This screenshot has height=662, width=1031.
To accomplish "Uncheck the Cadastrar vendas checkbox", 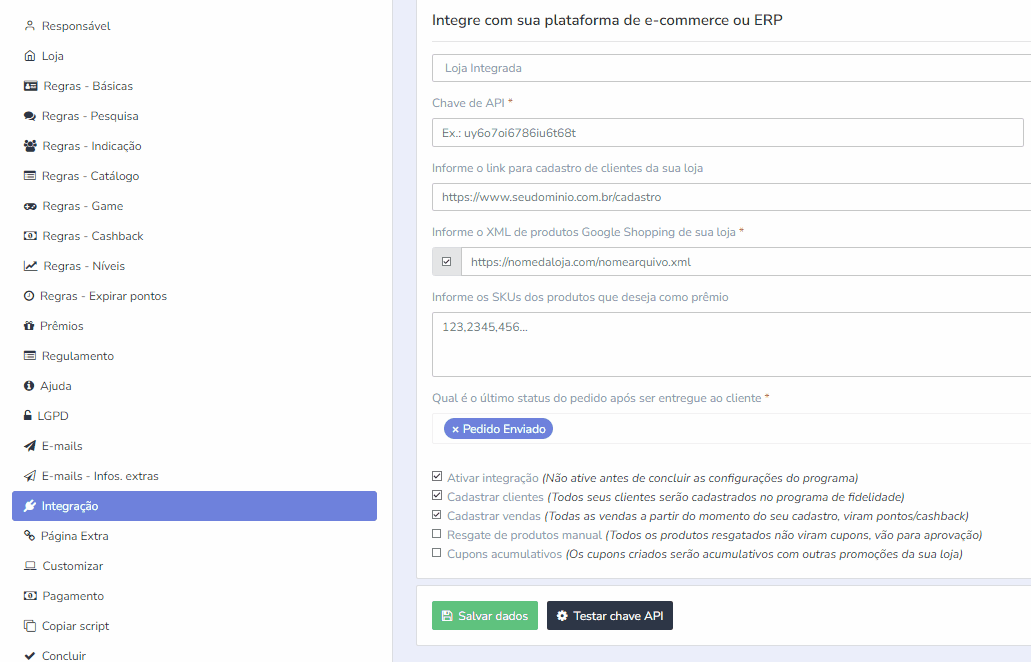I will [437, 514].
